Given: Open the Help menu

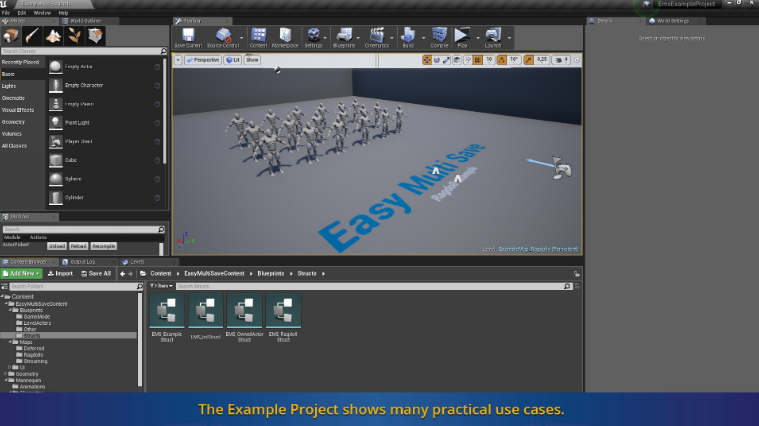Looking at the screenshot, I should pyautogui.click(x=63, y=13).
